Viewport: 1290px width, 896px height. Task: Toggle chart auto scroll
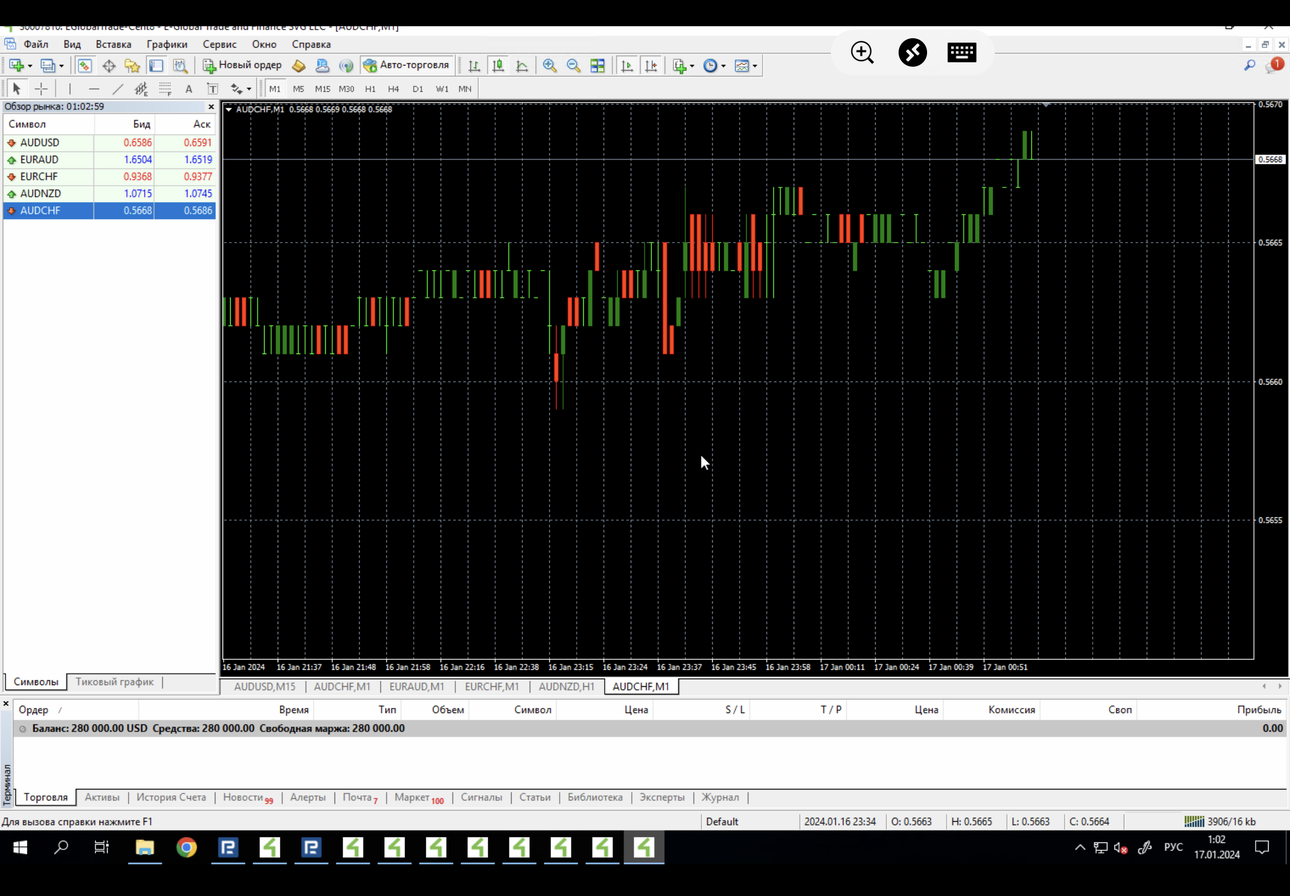pyautogui.click(x=627, y=66)
